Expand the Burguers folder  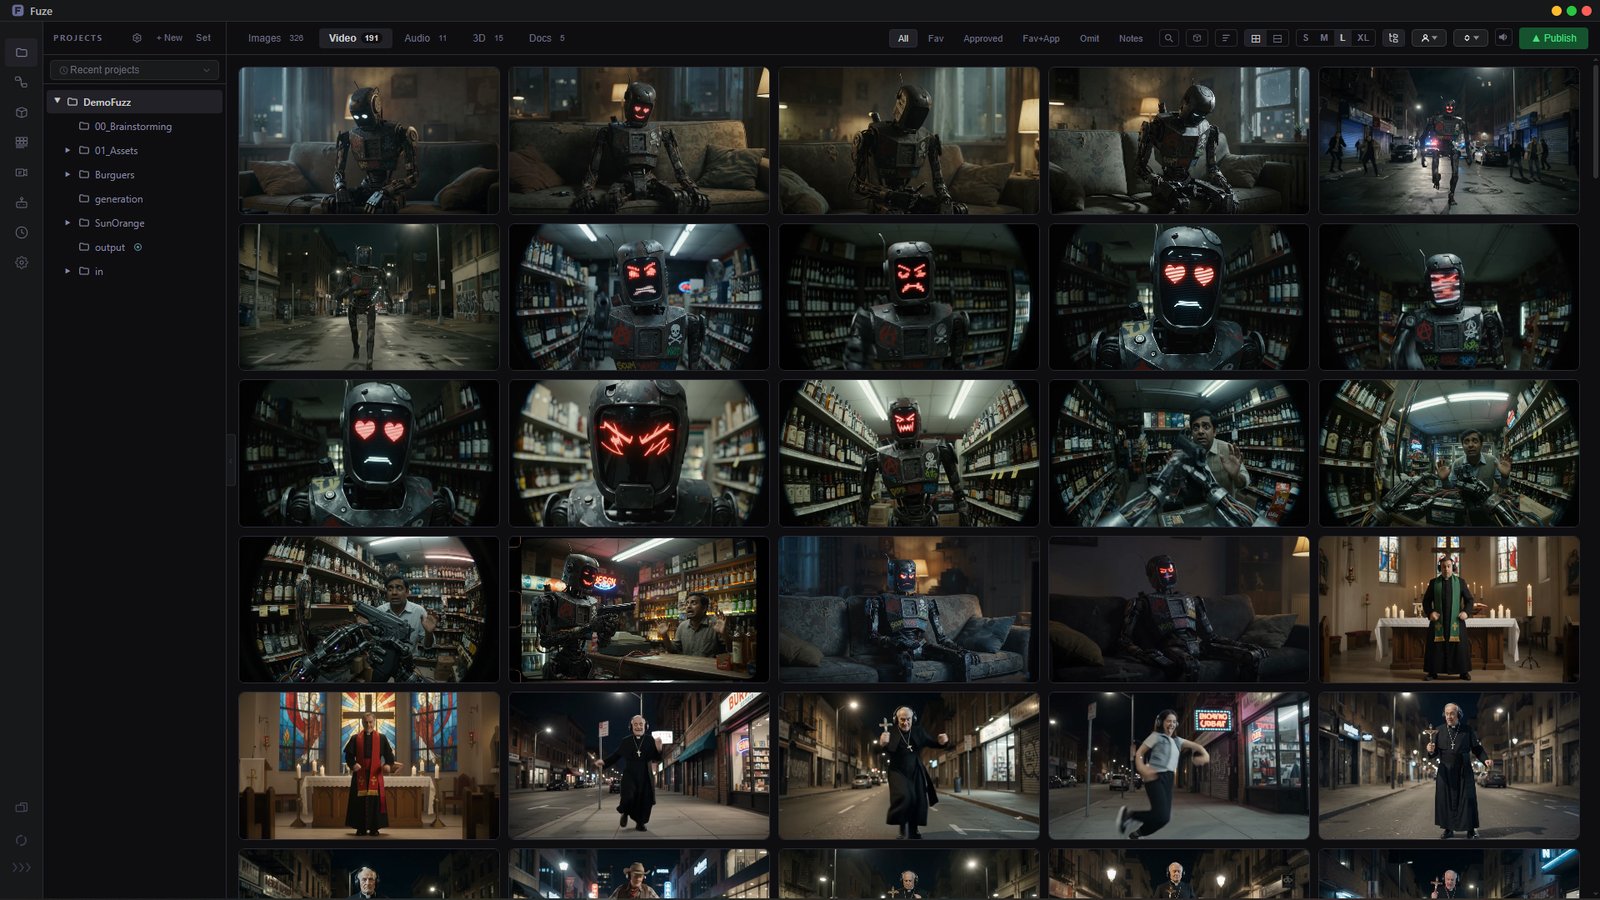point(68,175)
